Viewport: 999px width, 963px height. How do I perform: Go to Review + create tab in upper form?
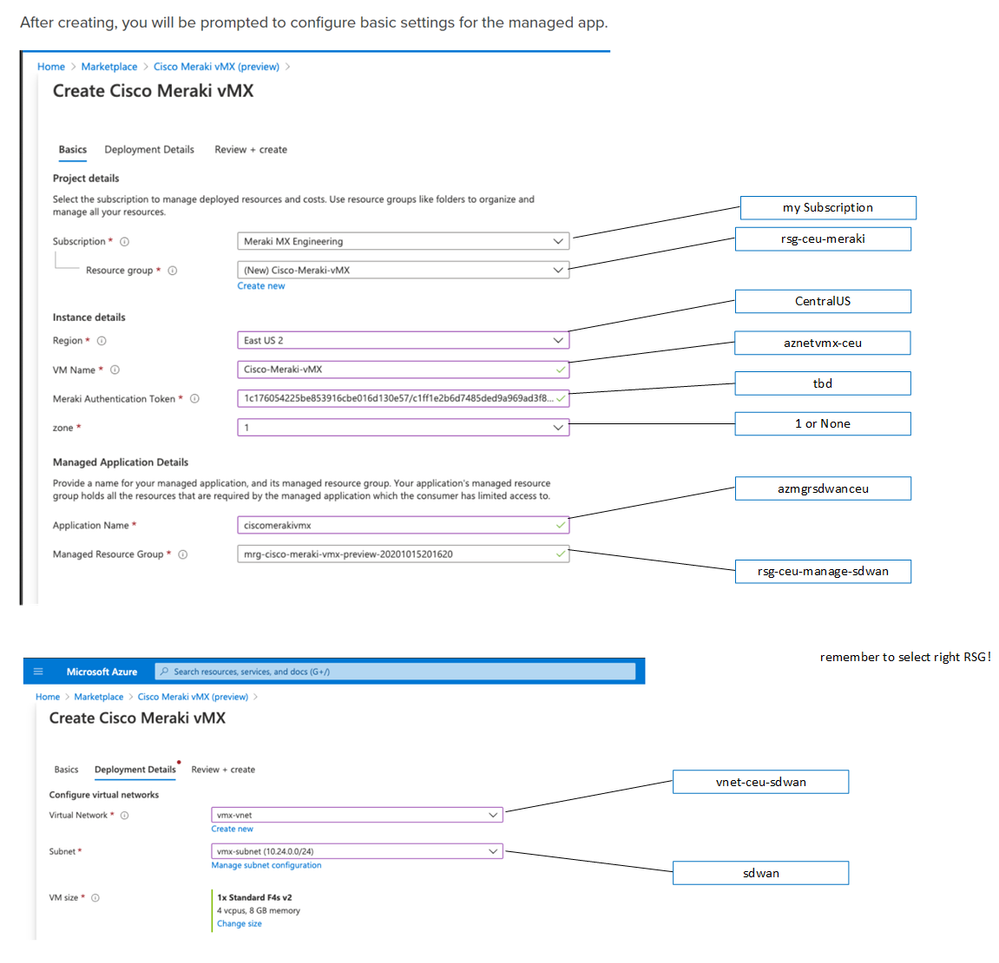coord(251,150)
